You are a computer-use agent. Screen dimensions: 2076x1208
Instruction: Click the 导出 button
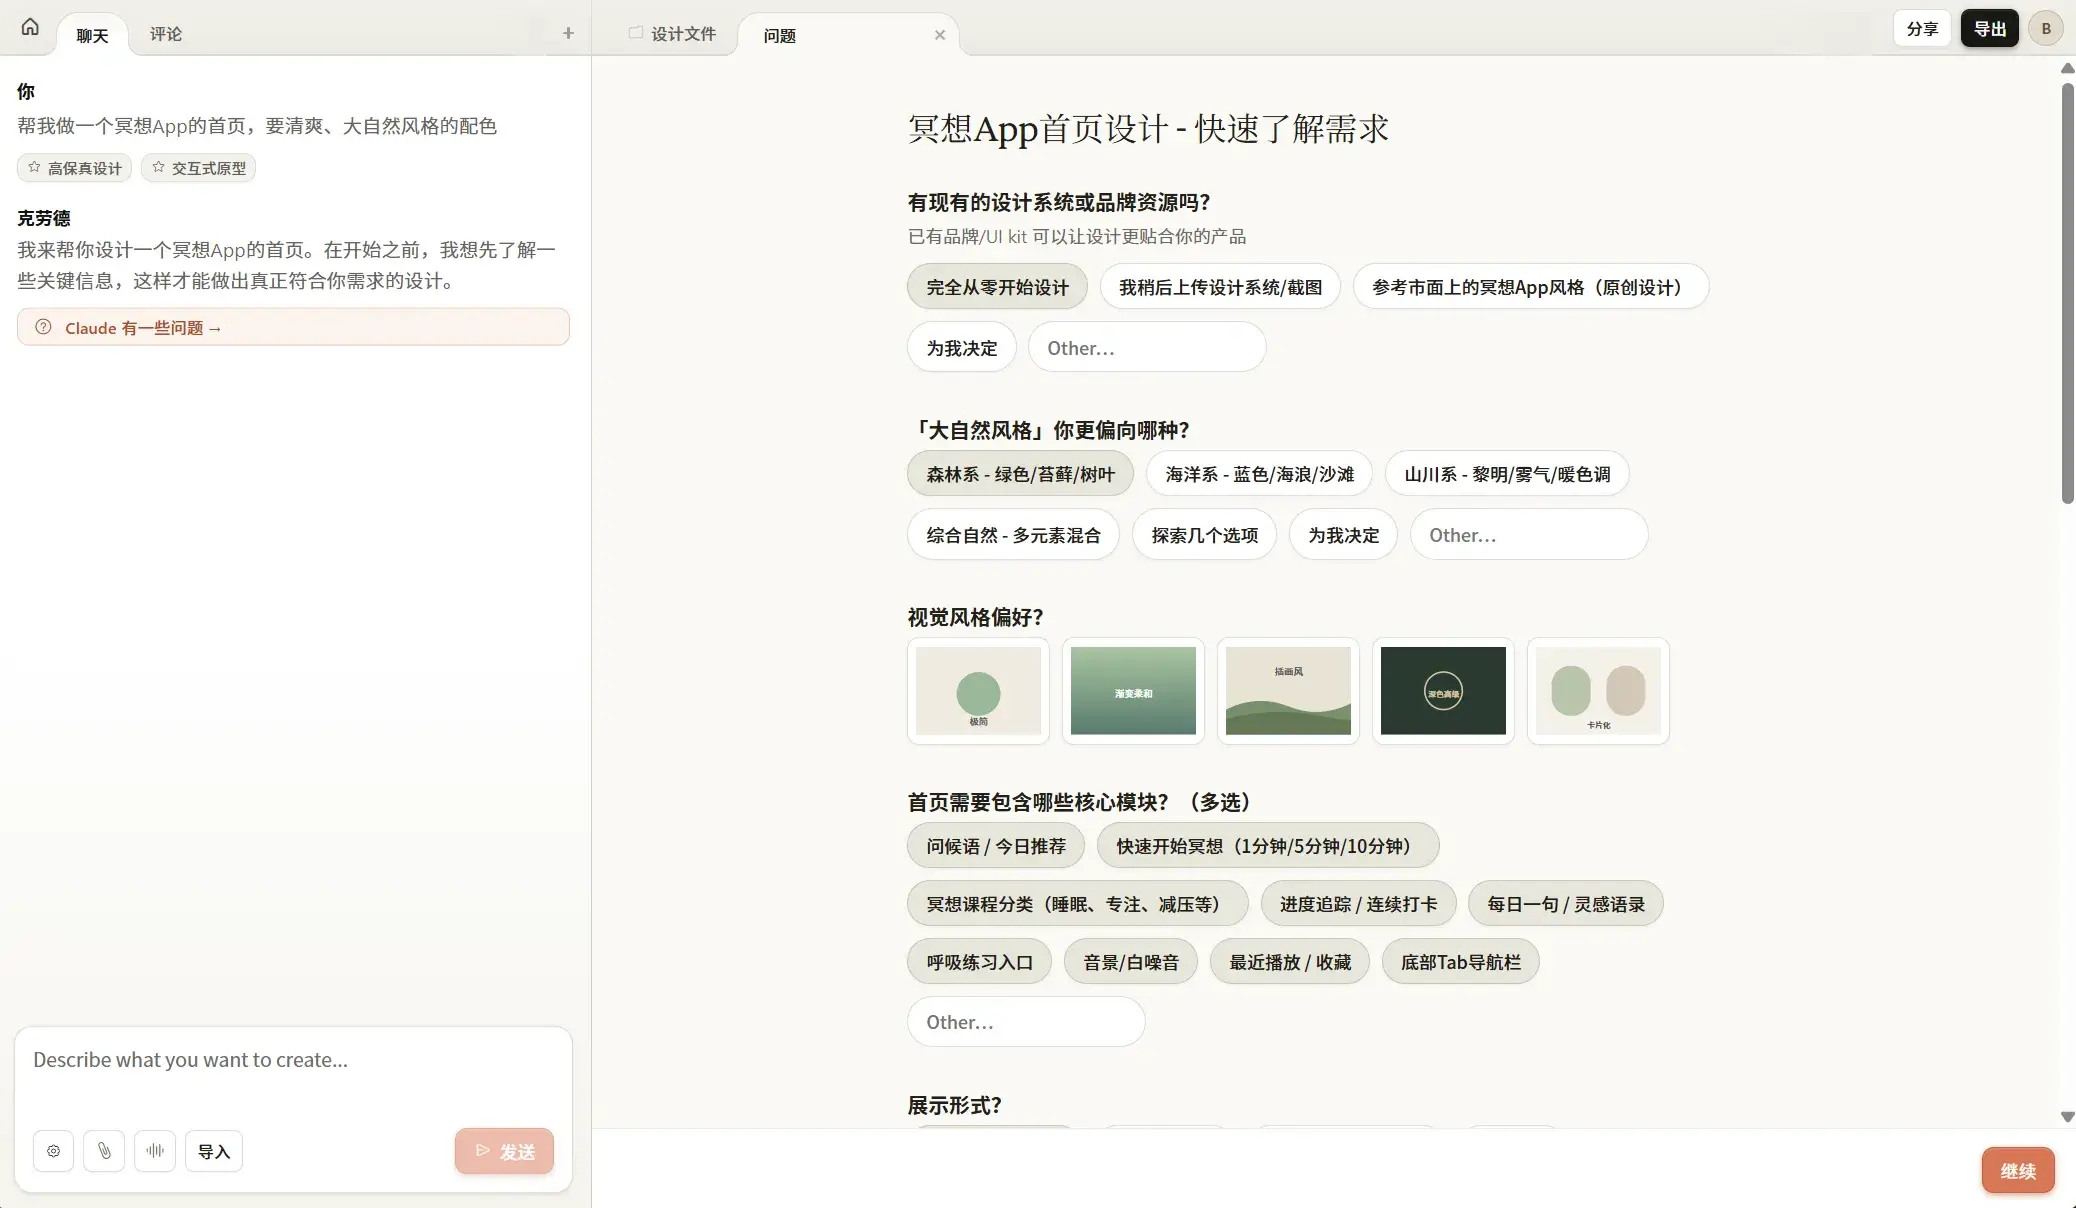coord(1989,28)
